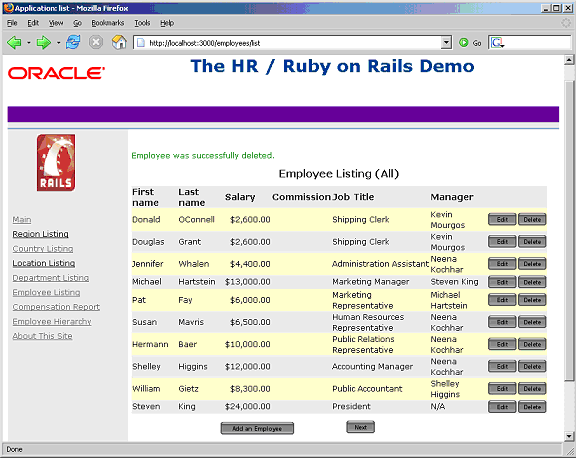Click the Add an Employee button
576x458 pixels.
257,428
